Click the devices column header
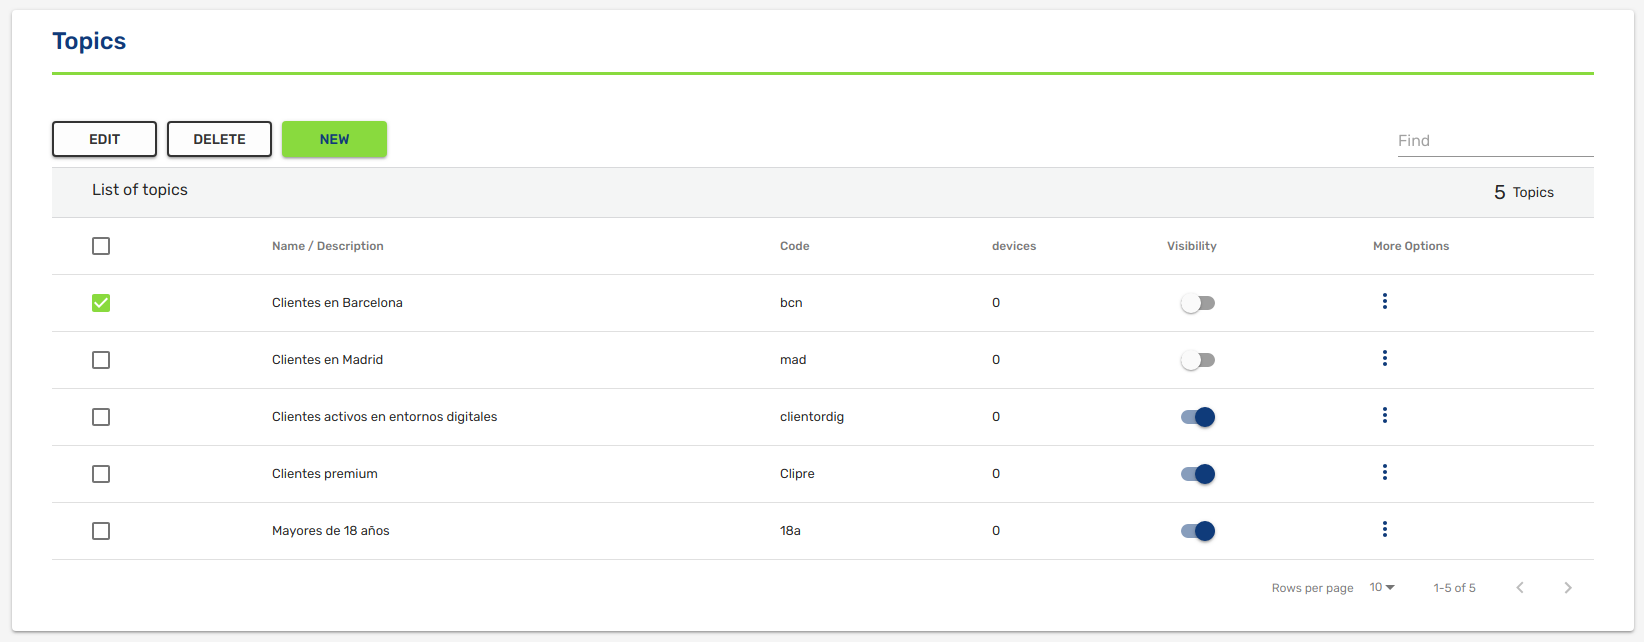This screenshot has height=642, width=1644. pos(1014,246)
